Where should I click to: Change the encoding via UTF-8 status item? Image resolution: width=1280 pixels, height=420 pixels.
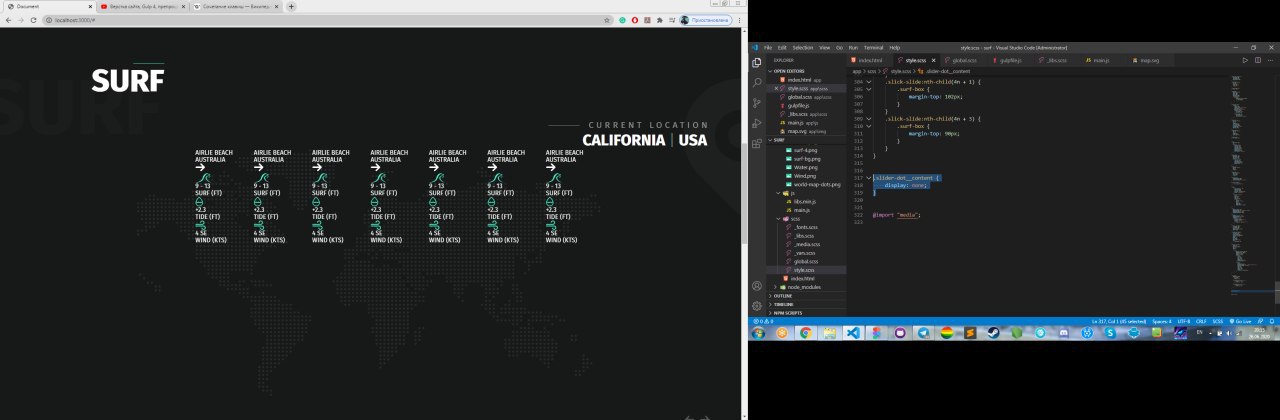(x=1183, y=321)
